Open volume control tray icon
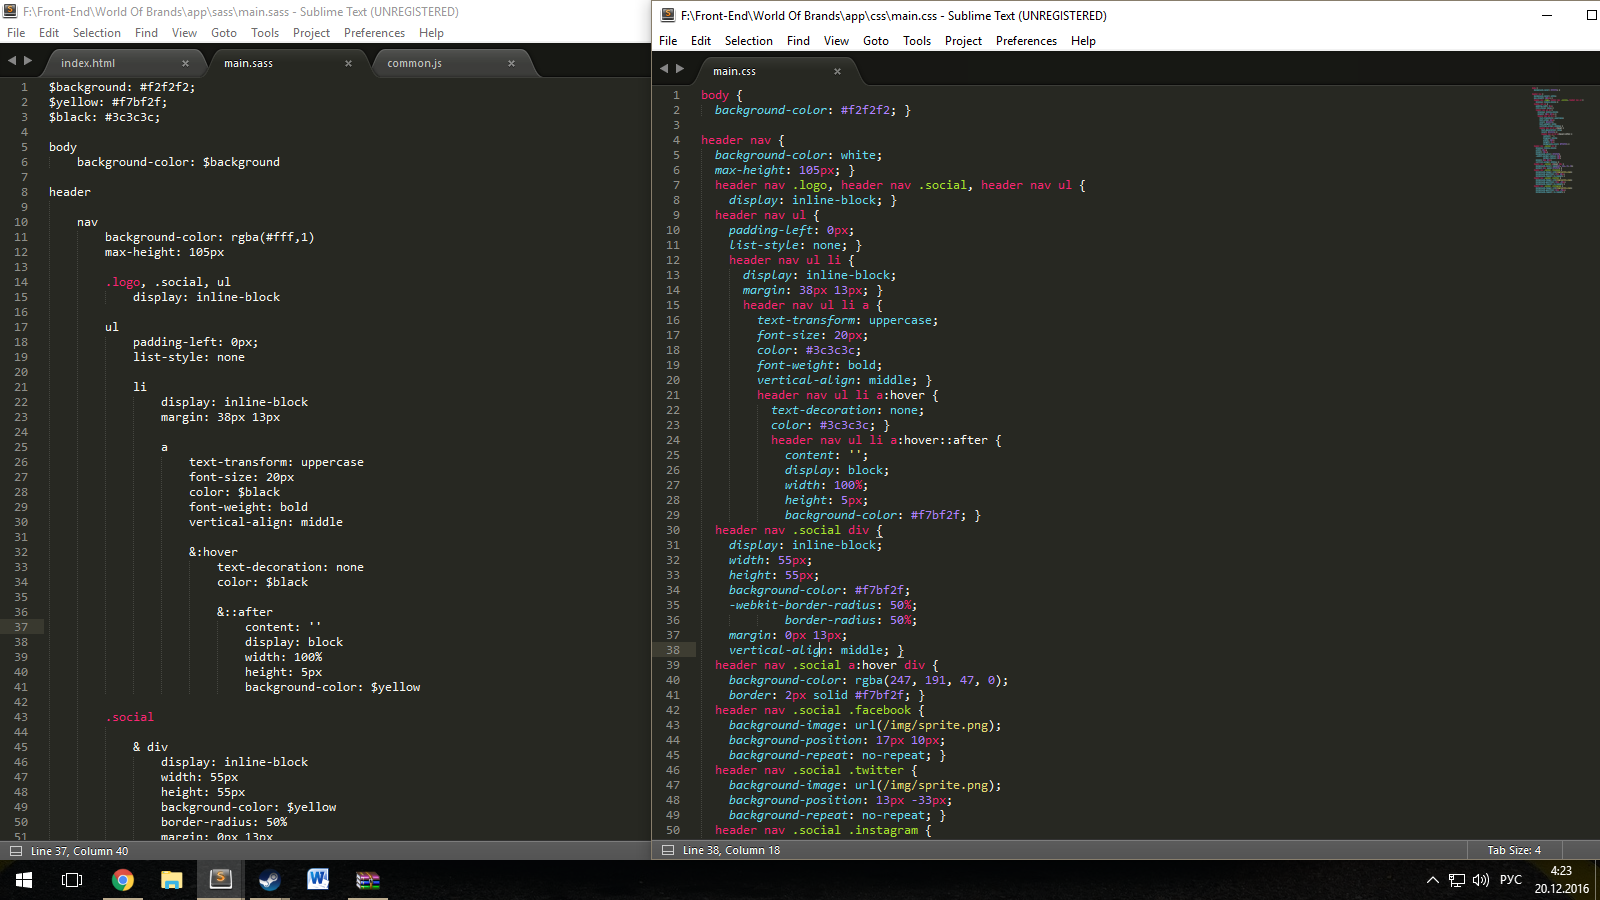 tap(1481, 880)
